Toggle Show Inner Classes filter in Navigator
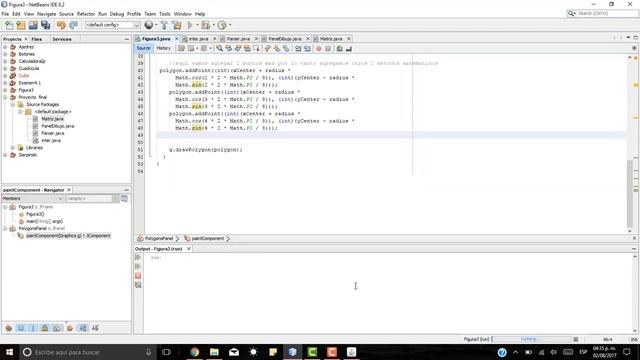This screenshot has height=360, width=640. click(57, 328)
